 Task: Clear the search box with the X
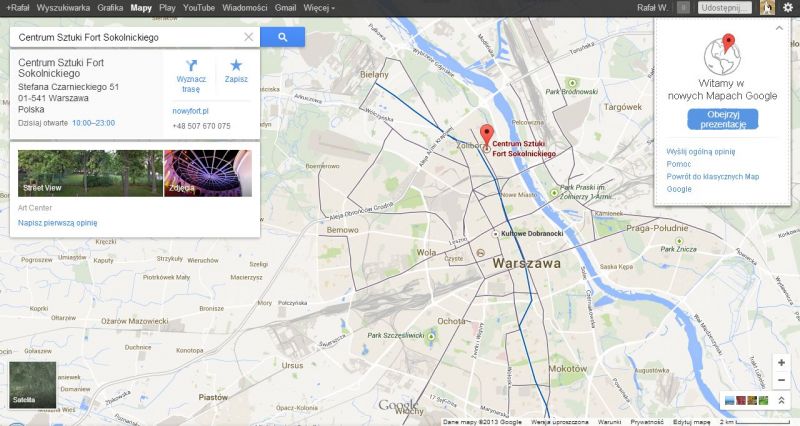pos(248,37)
